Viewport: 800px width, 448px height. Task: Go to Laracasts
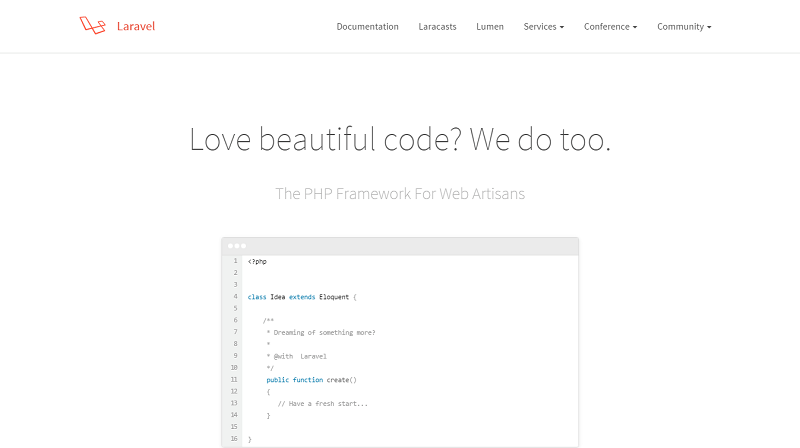[x=437, y=27]
